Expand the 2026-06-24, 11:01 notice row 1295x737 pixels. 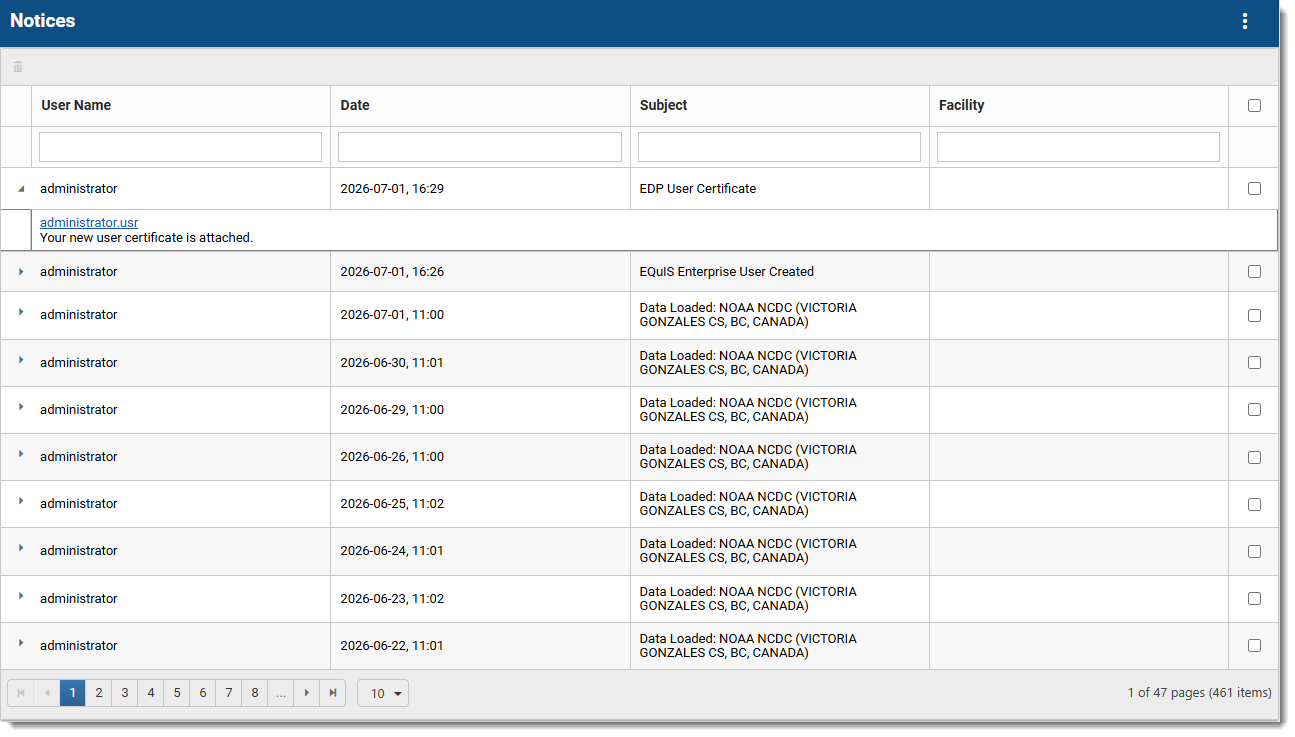pyautogui.click(x=21, y=548)
